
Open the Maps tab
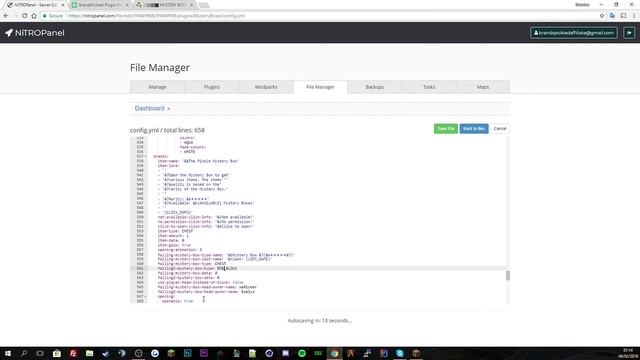pos(483,87)
